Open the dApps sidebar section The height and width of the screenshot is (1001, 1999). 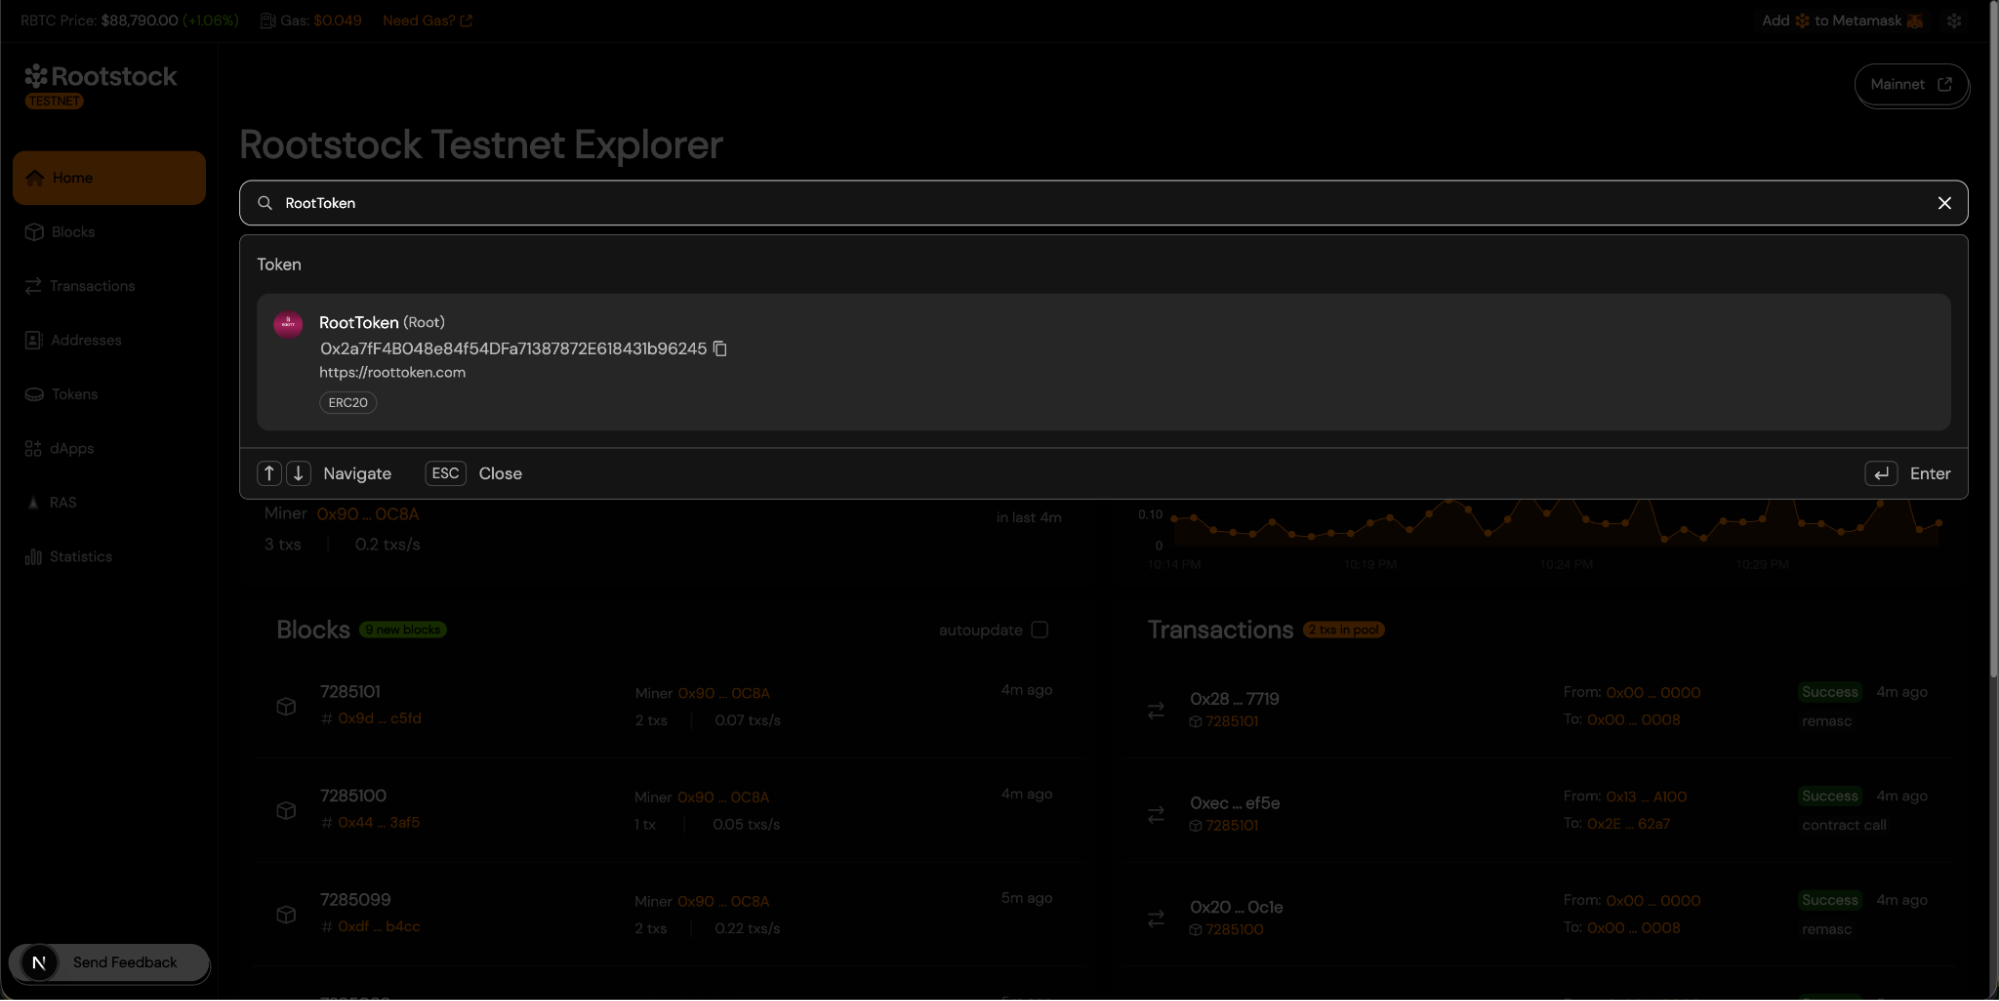coord(72,449)
